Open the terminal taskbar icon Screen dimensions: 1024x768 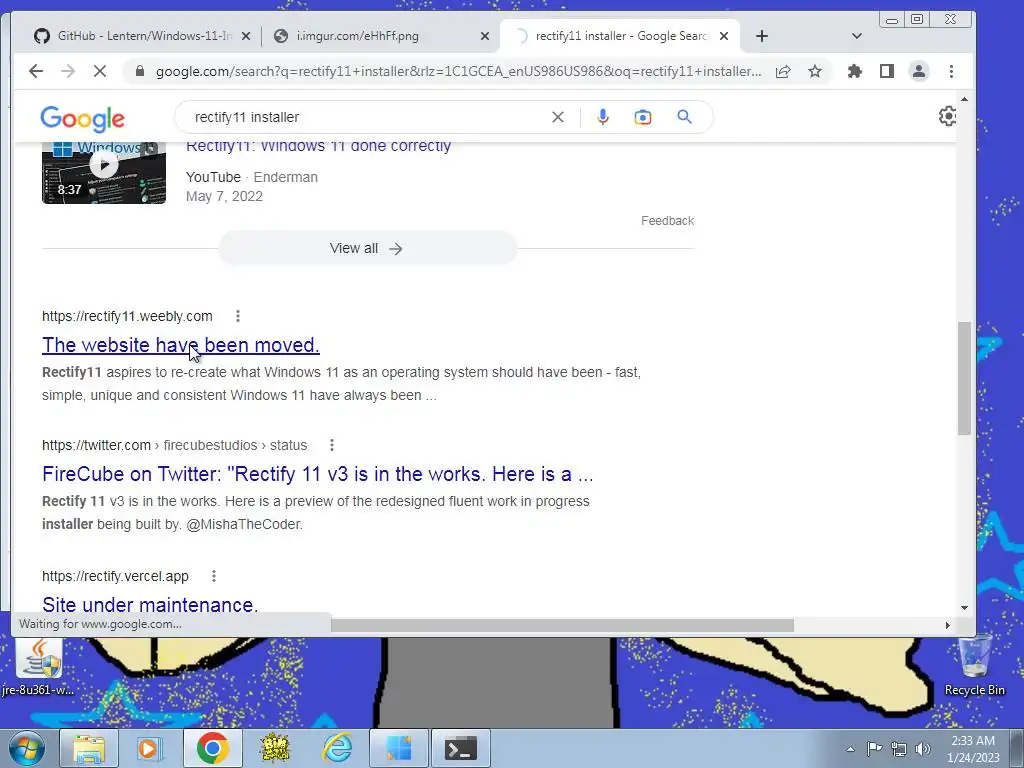tap(461, 748)
